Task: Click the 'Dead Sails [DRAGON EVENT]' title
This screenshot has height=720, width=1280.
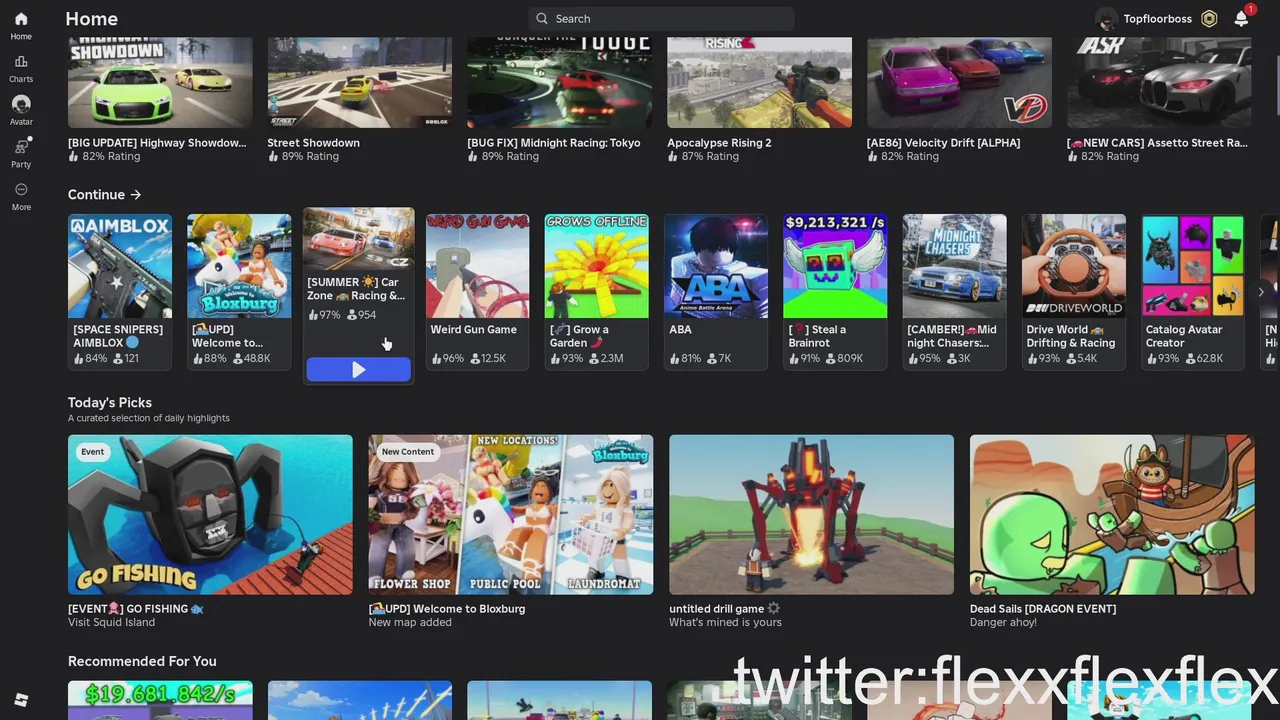Action: (x=1043, y=609)
